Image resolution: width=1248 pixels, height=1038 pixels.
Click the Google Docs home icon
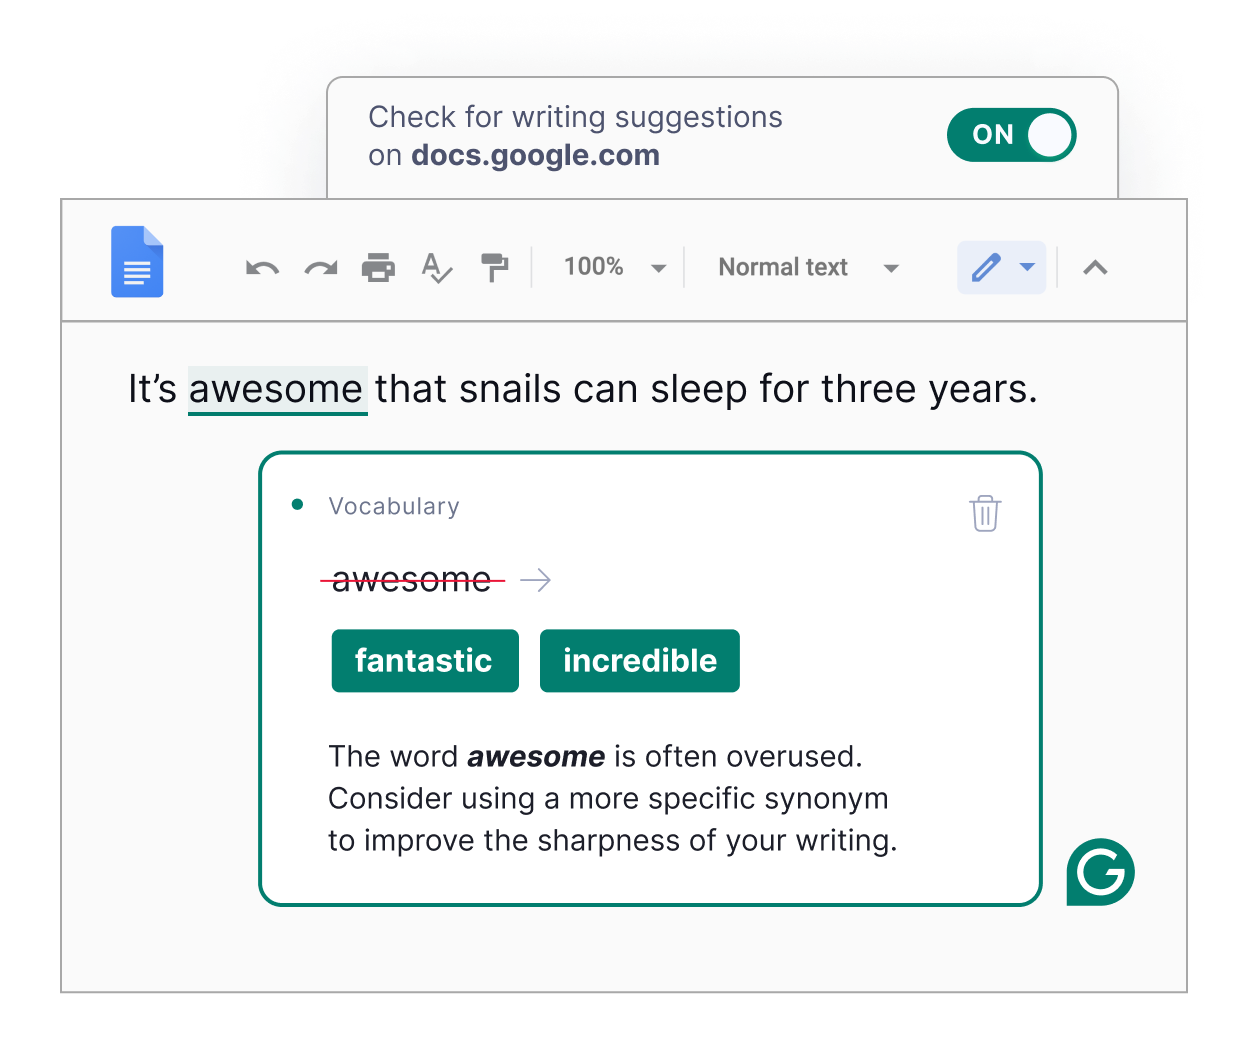coord(137,262)
